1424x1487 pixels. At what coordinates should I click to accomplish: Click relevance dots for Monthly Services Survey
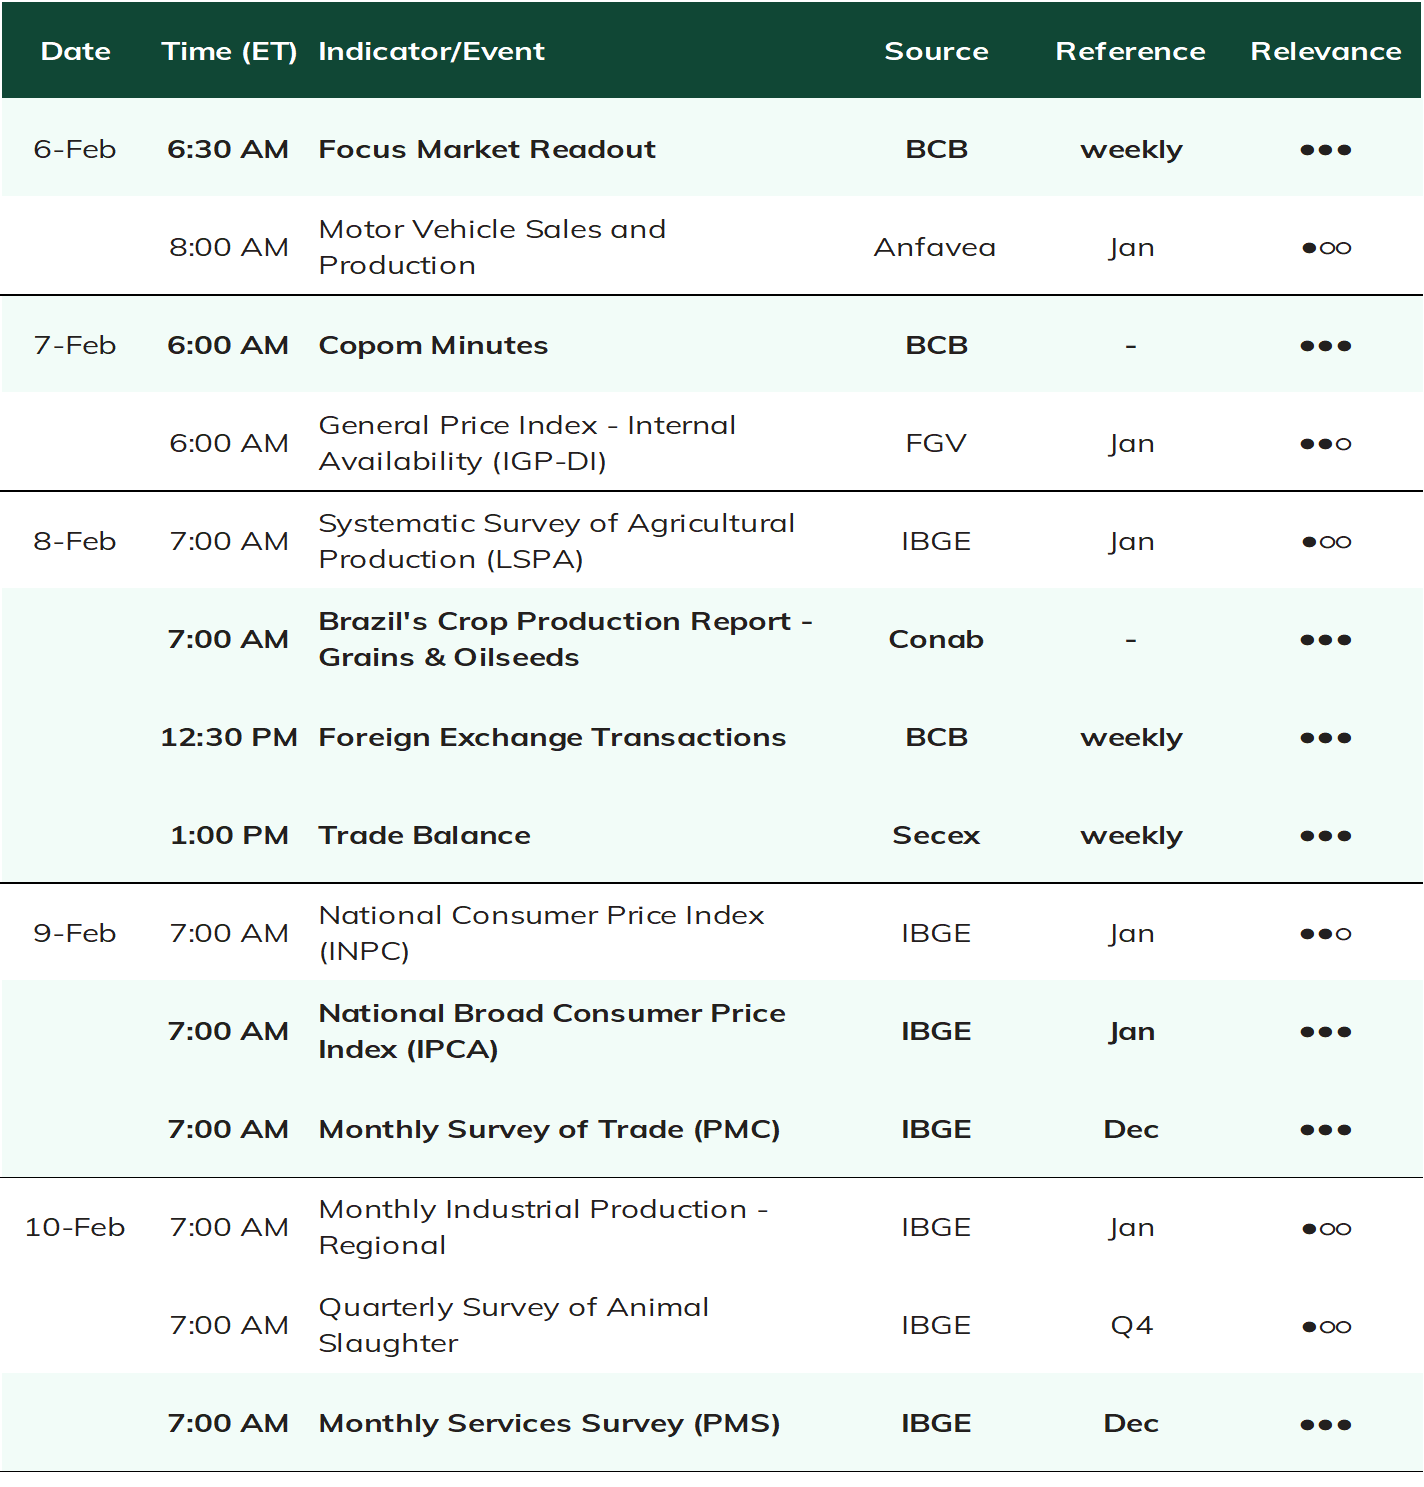tap(1326, 1425)
